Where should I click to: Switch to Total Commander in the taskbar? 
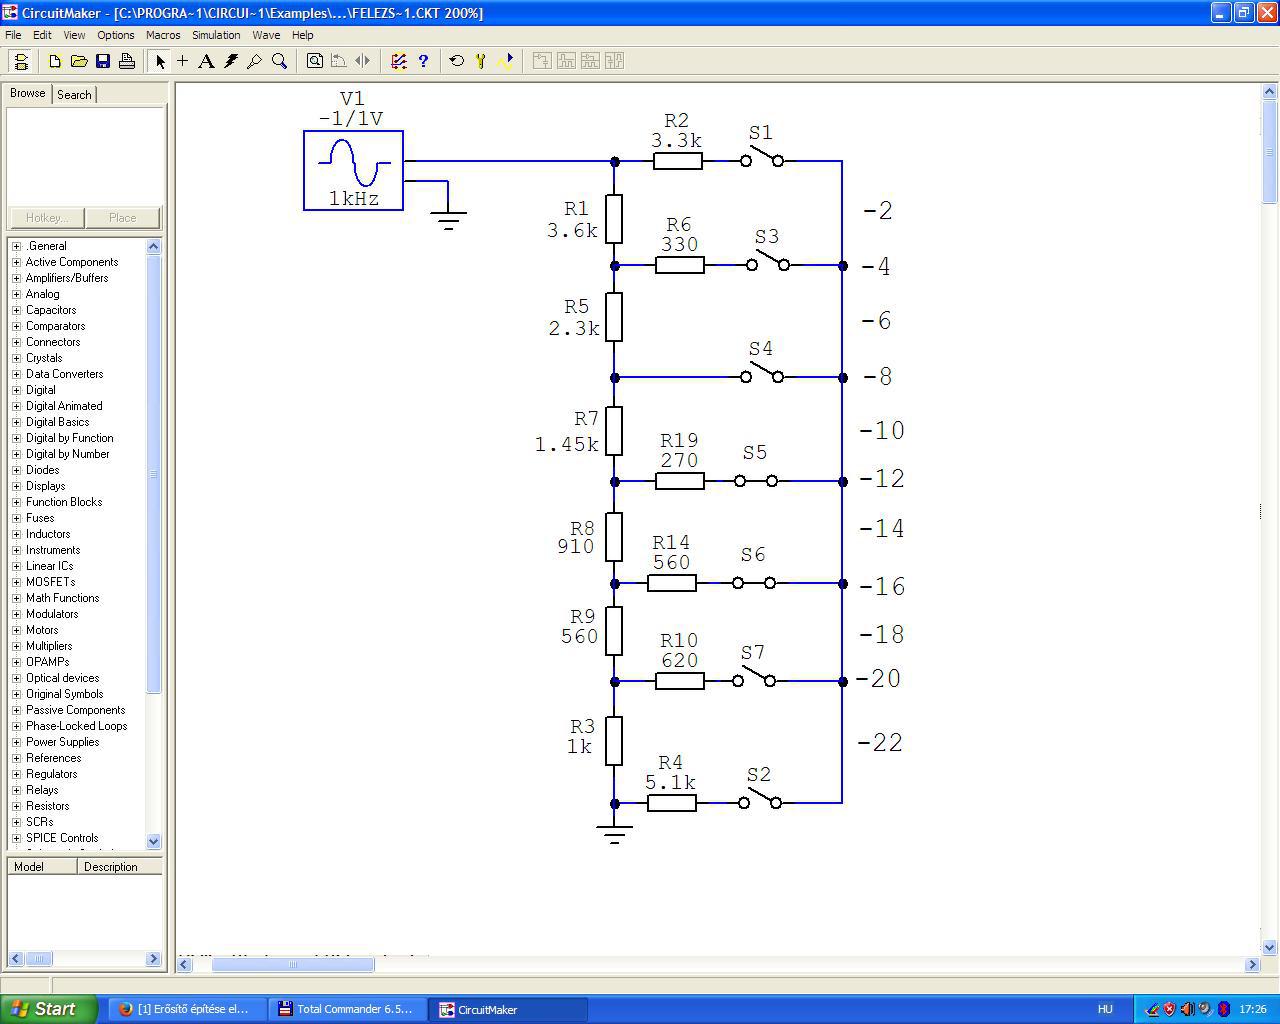coord(347,1009)
